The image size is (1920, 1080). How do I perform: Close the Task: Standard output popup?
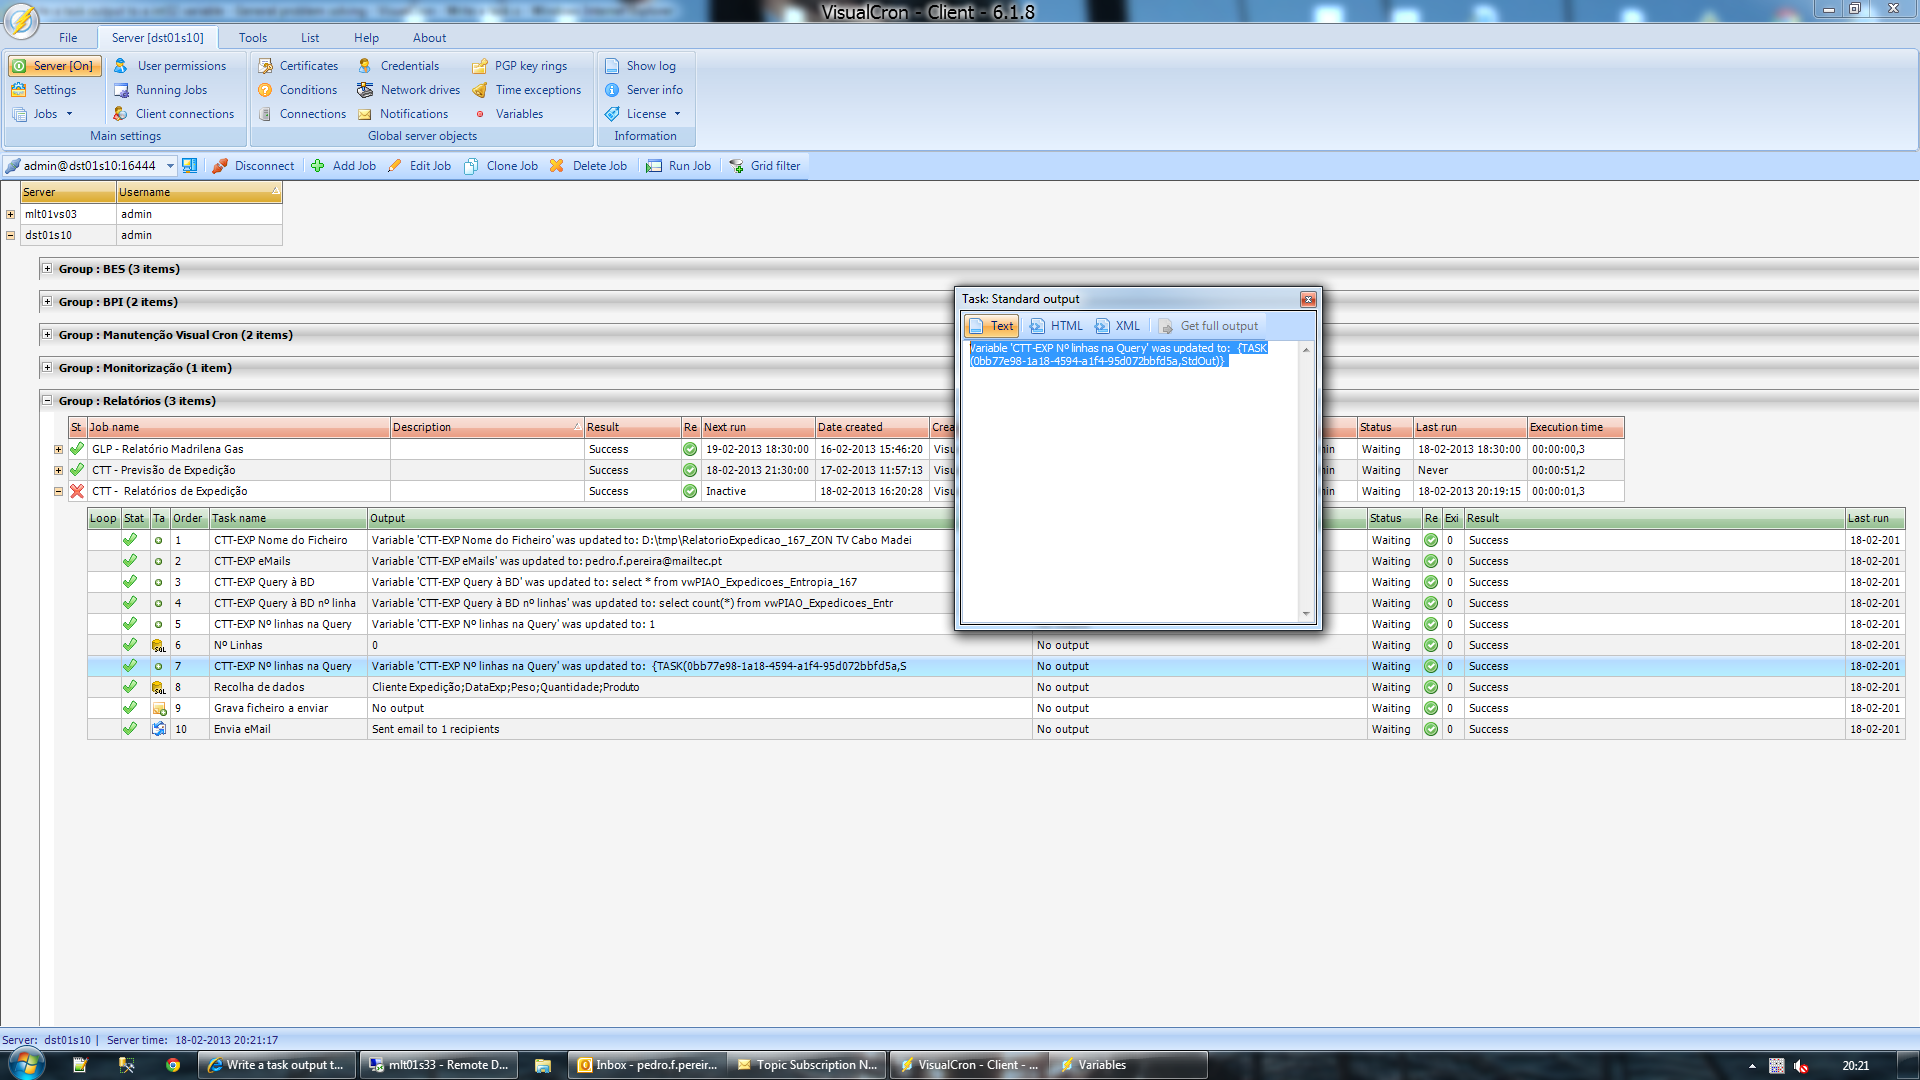(1308, 299)
